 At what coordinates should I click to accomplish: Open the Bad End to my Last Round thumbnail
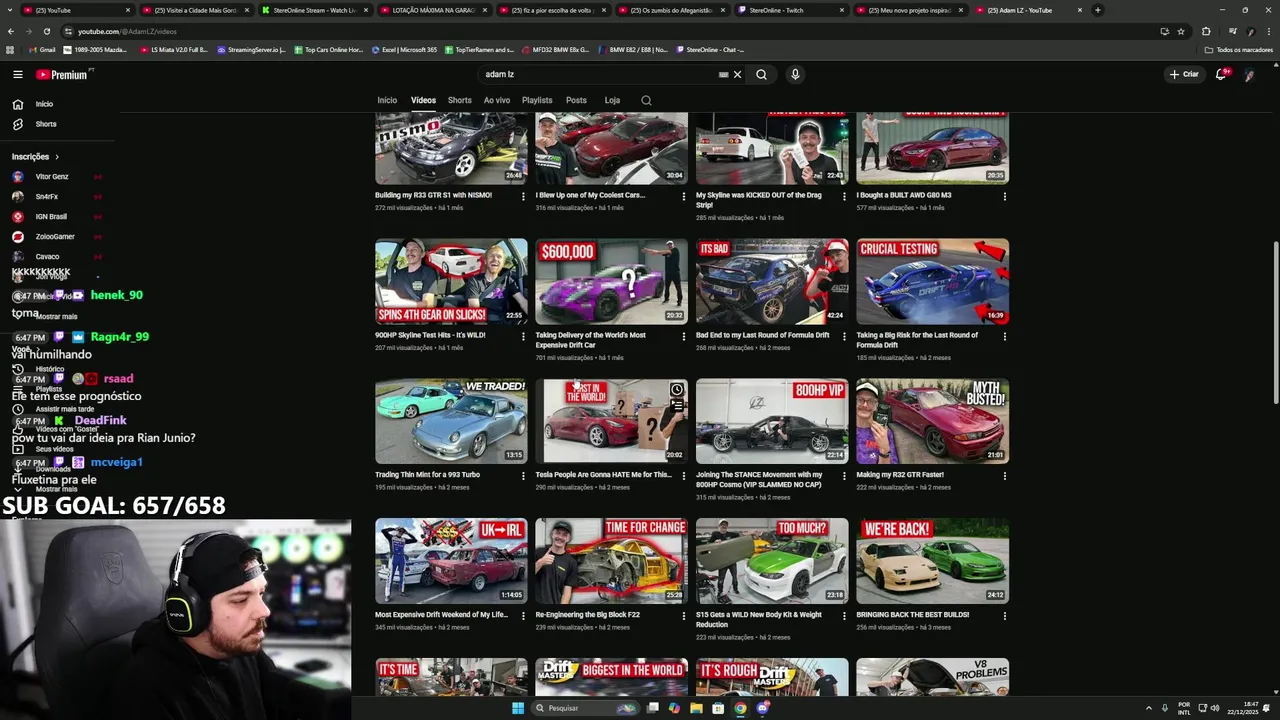click(772, 281)
